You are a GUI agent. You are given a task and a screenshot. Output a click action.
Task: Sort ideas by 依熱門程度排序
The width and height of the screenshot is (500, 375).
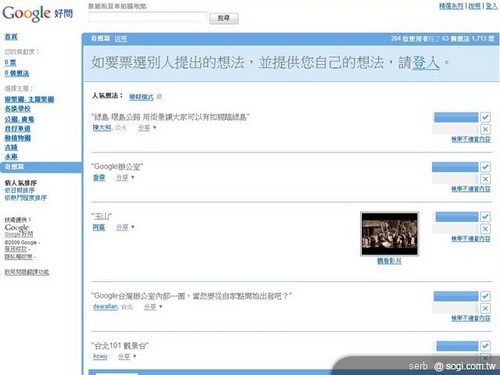(x=26, y=198)
